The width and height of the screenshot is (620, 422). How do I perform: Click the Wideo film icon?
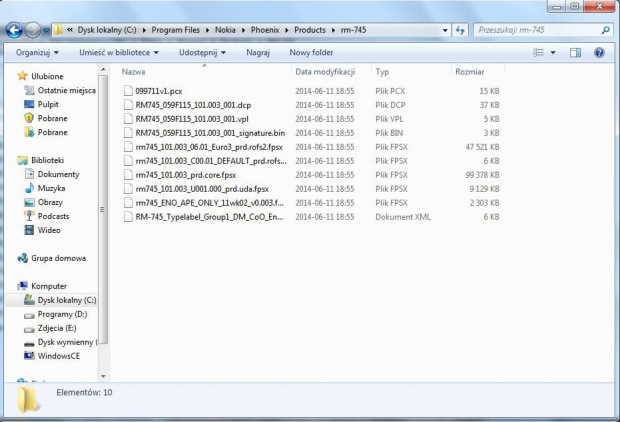point(29,230)
